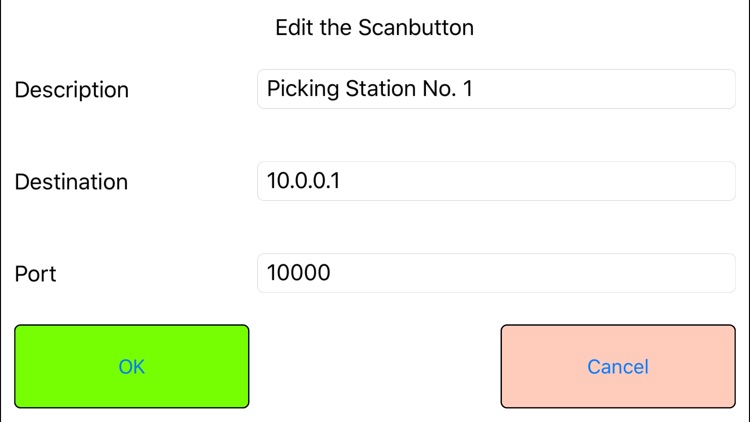Screen dimensions: 750x422
Task: Click the Description label
Action: coord(72,90)
